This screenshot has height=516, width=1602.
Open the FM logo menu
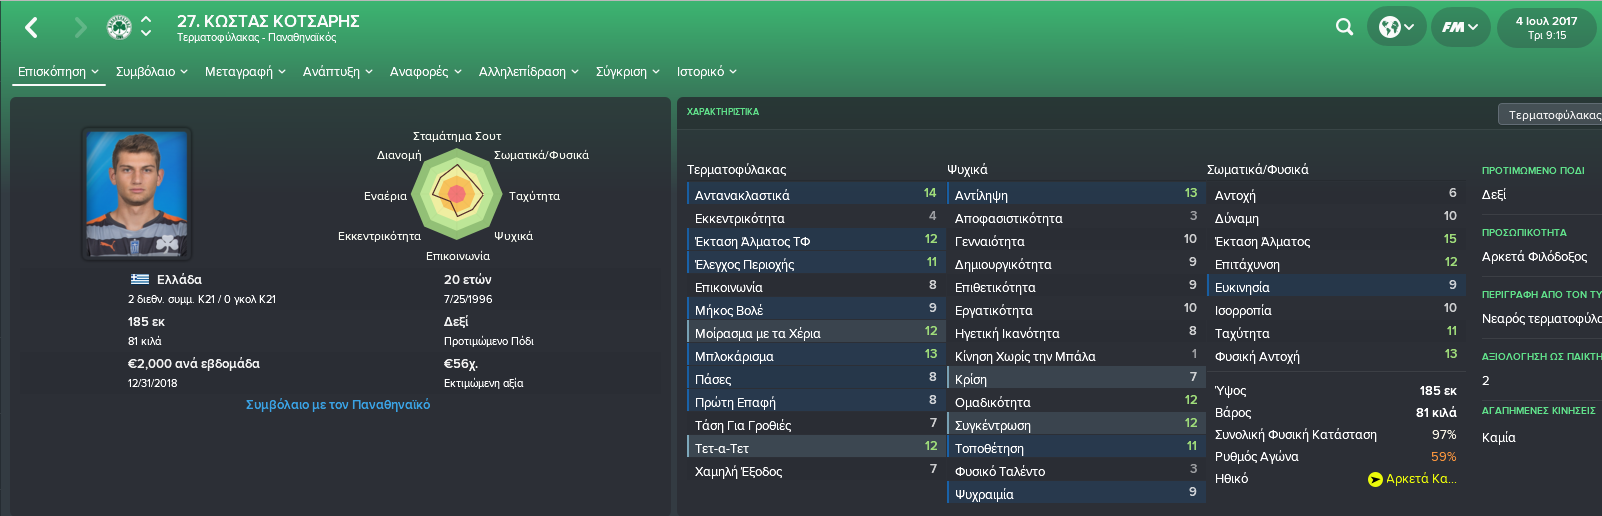(1460, 27)
